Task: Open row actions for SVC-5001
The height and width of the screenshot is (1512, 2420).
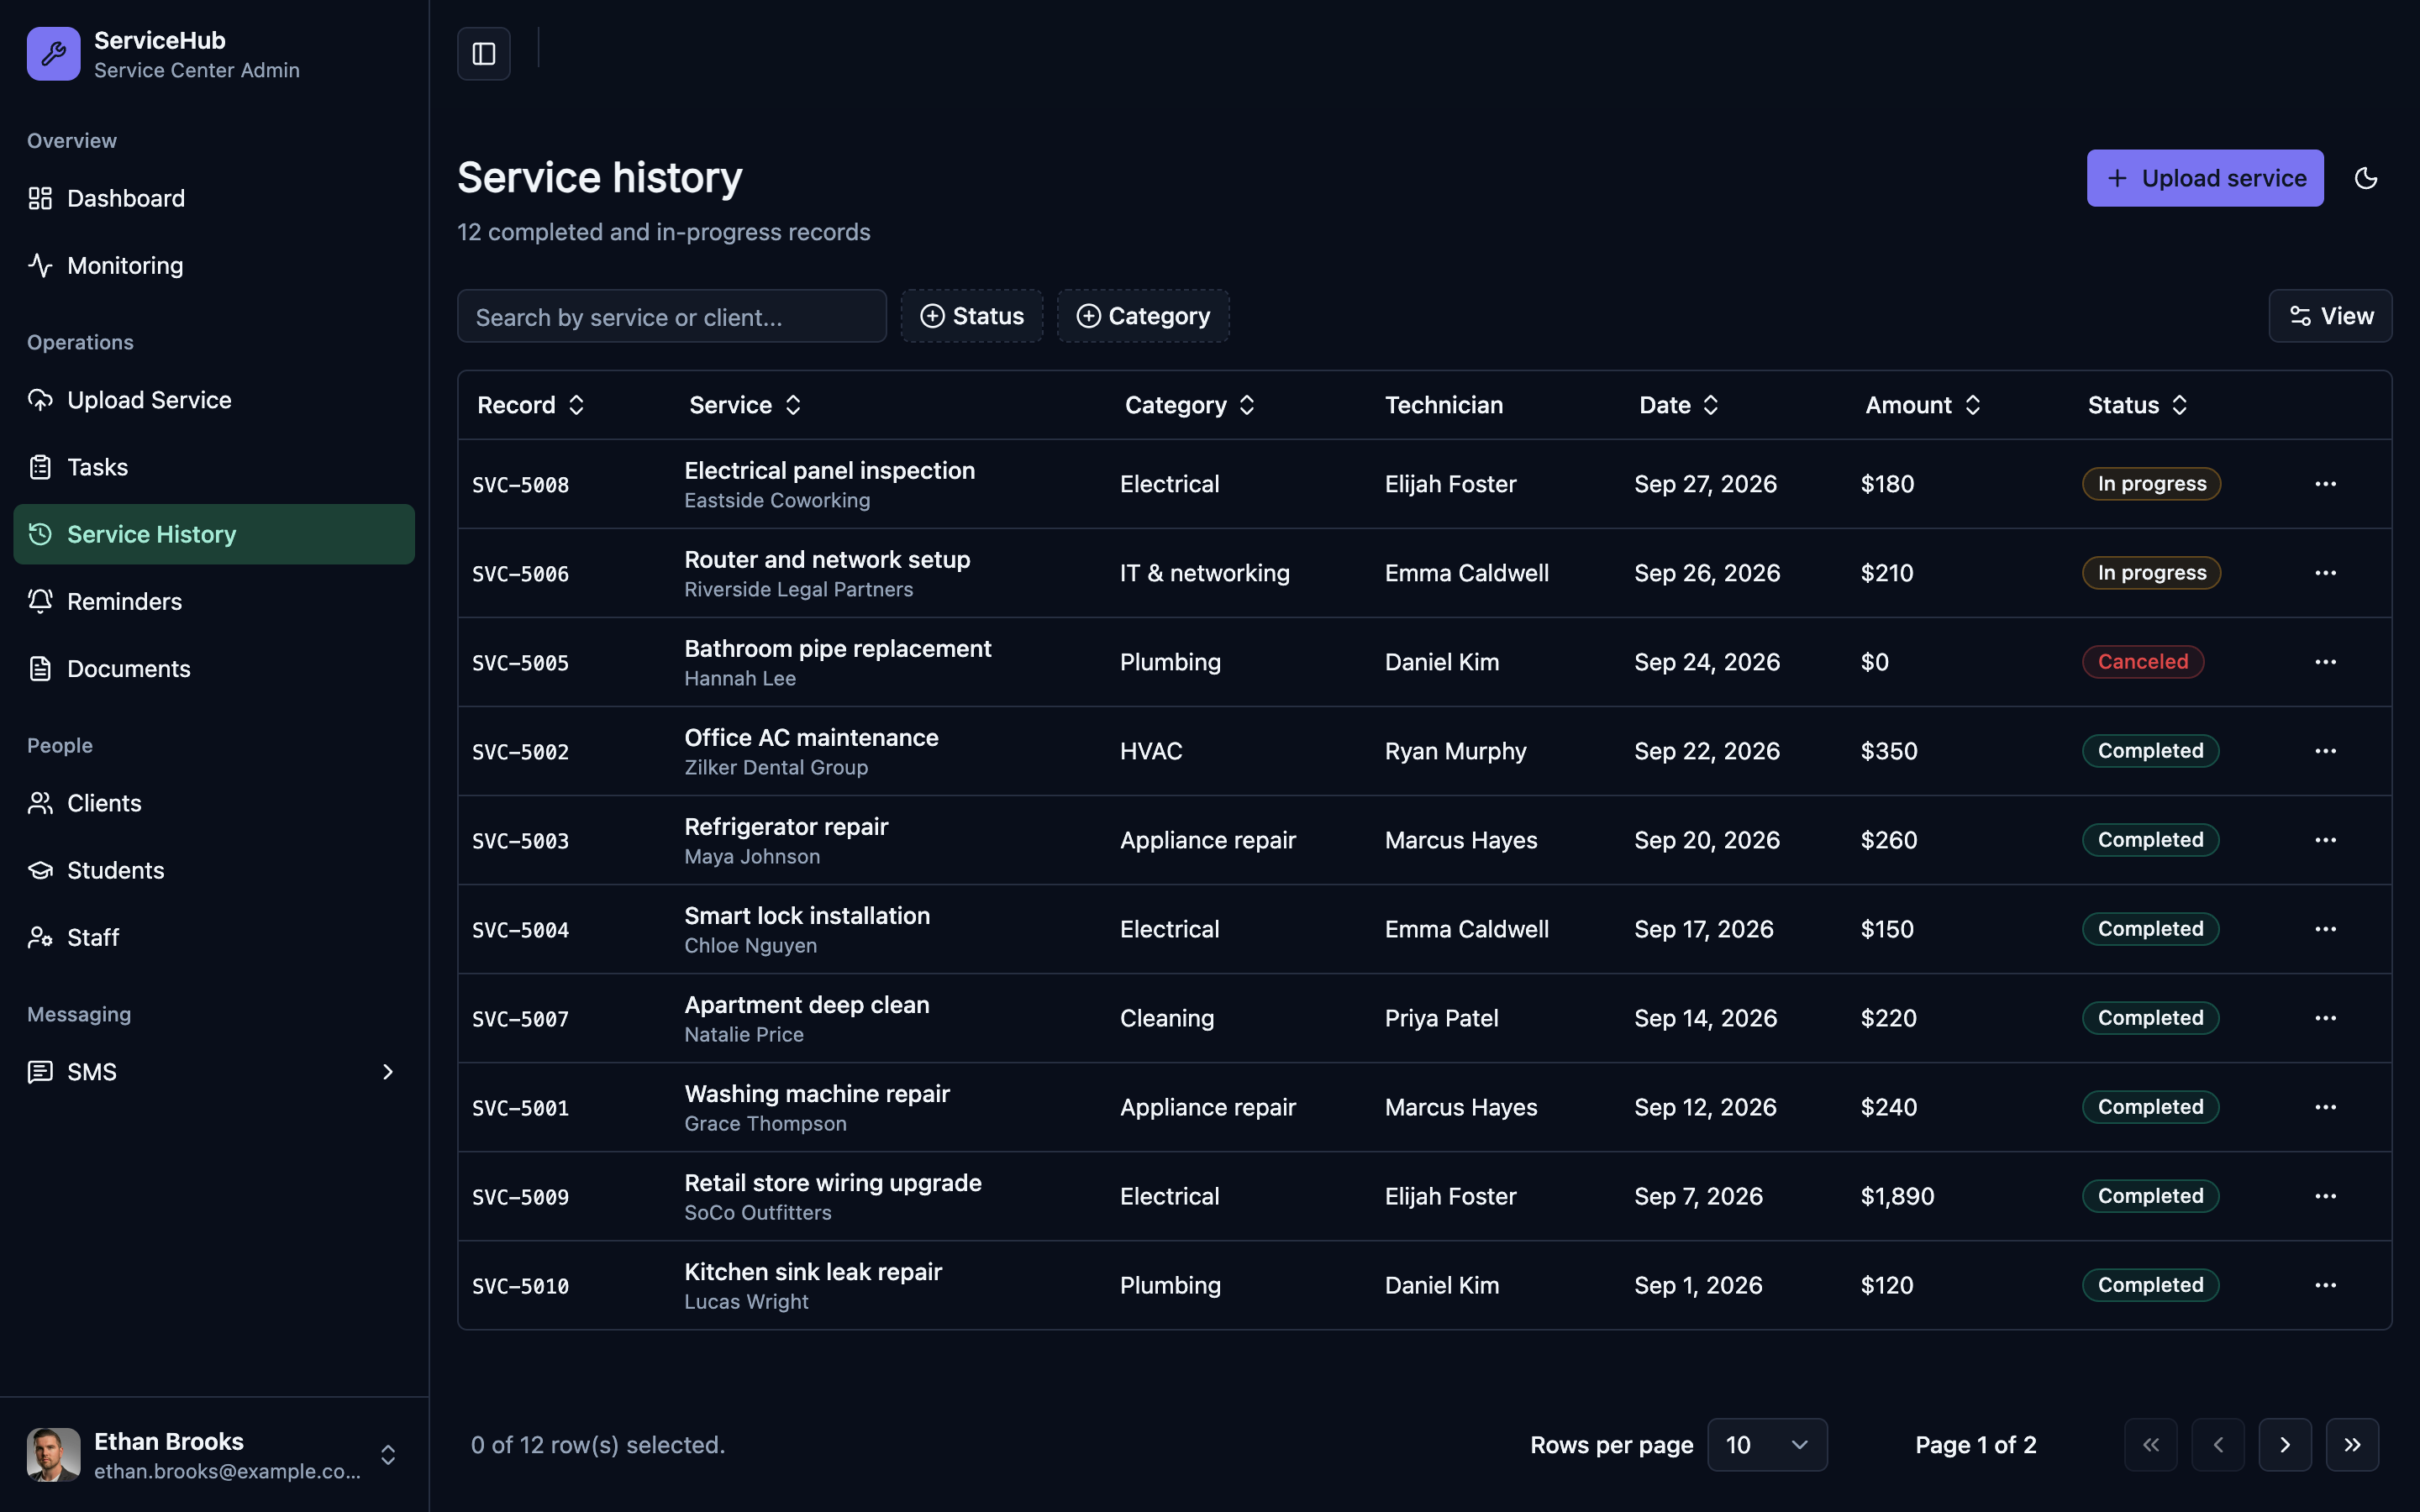Action: pyautogui.click(x=2326, y=1107)
